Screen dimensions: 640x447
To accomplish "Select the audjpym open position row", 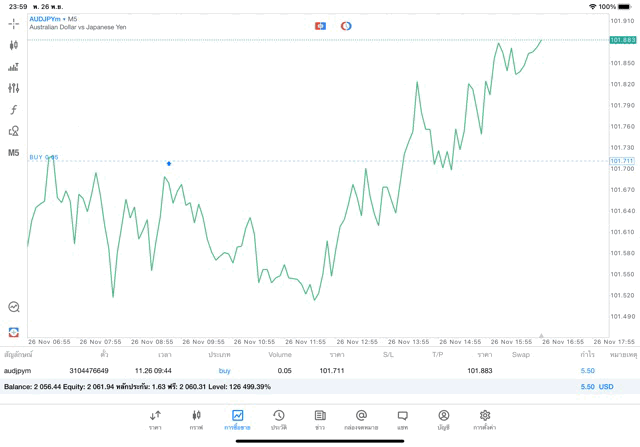I will tap(300, 371).
